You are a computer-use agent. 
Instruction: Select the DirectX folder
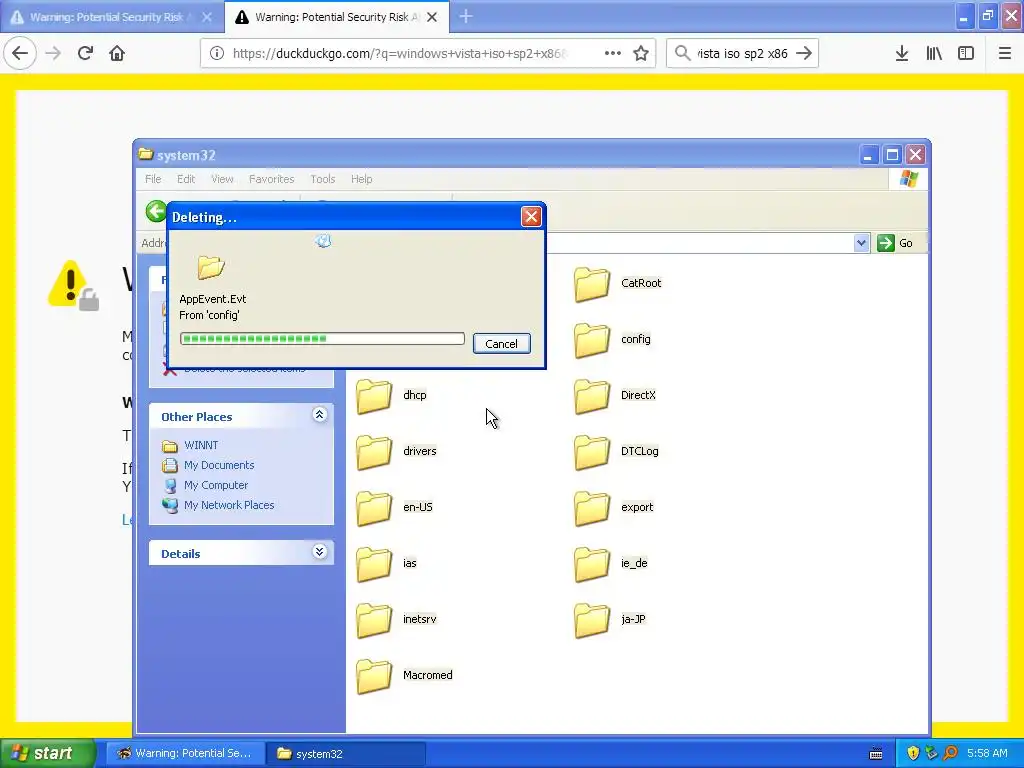[x=615, y=396]
